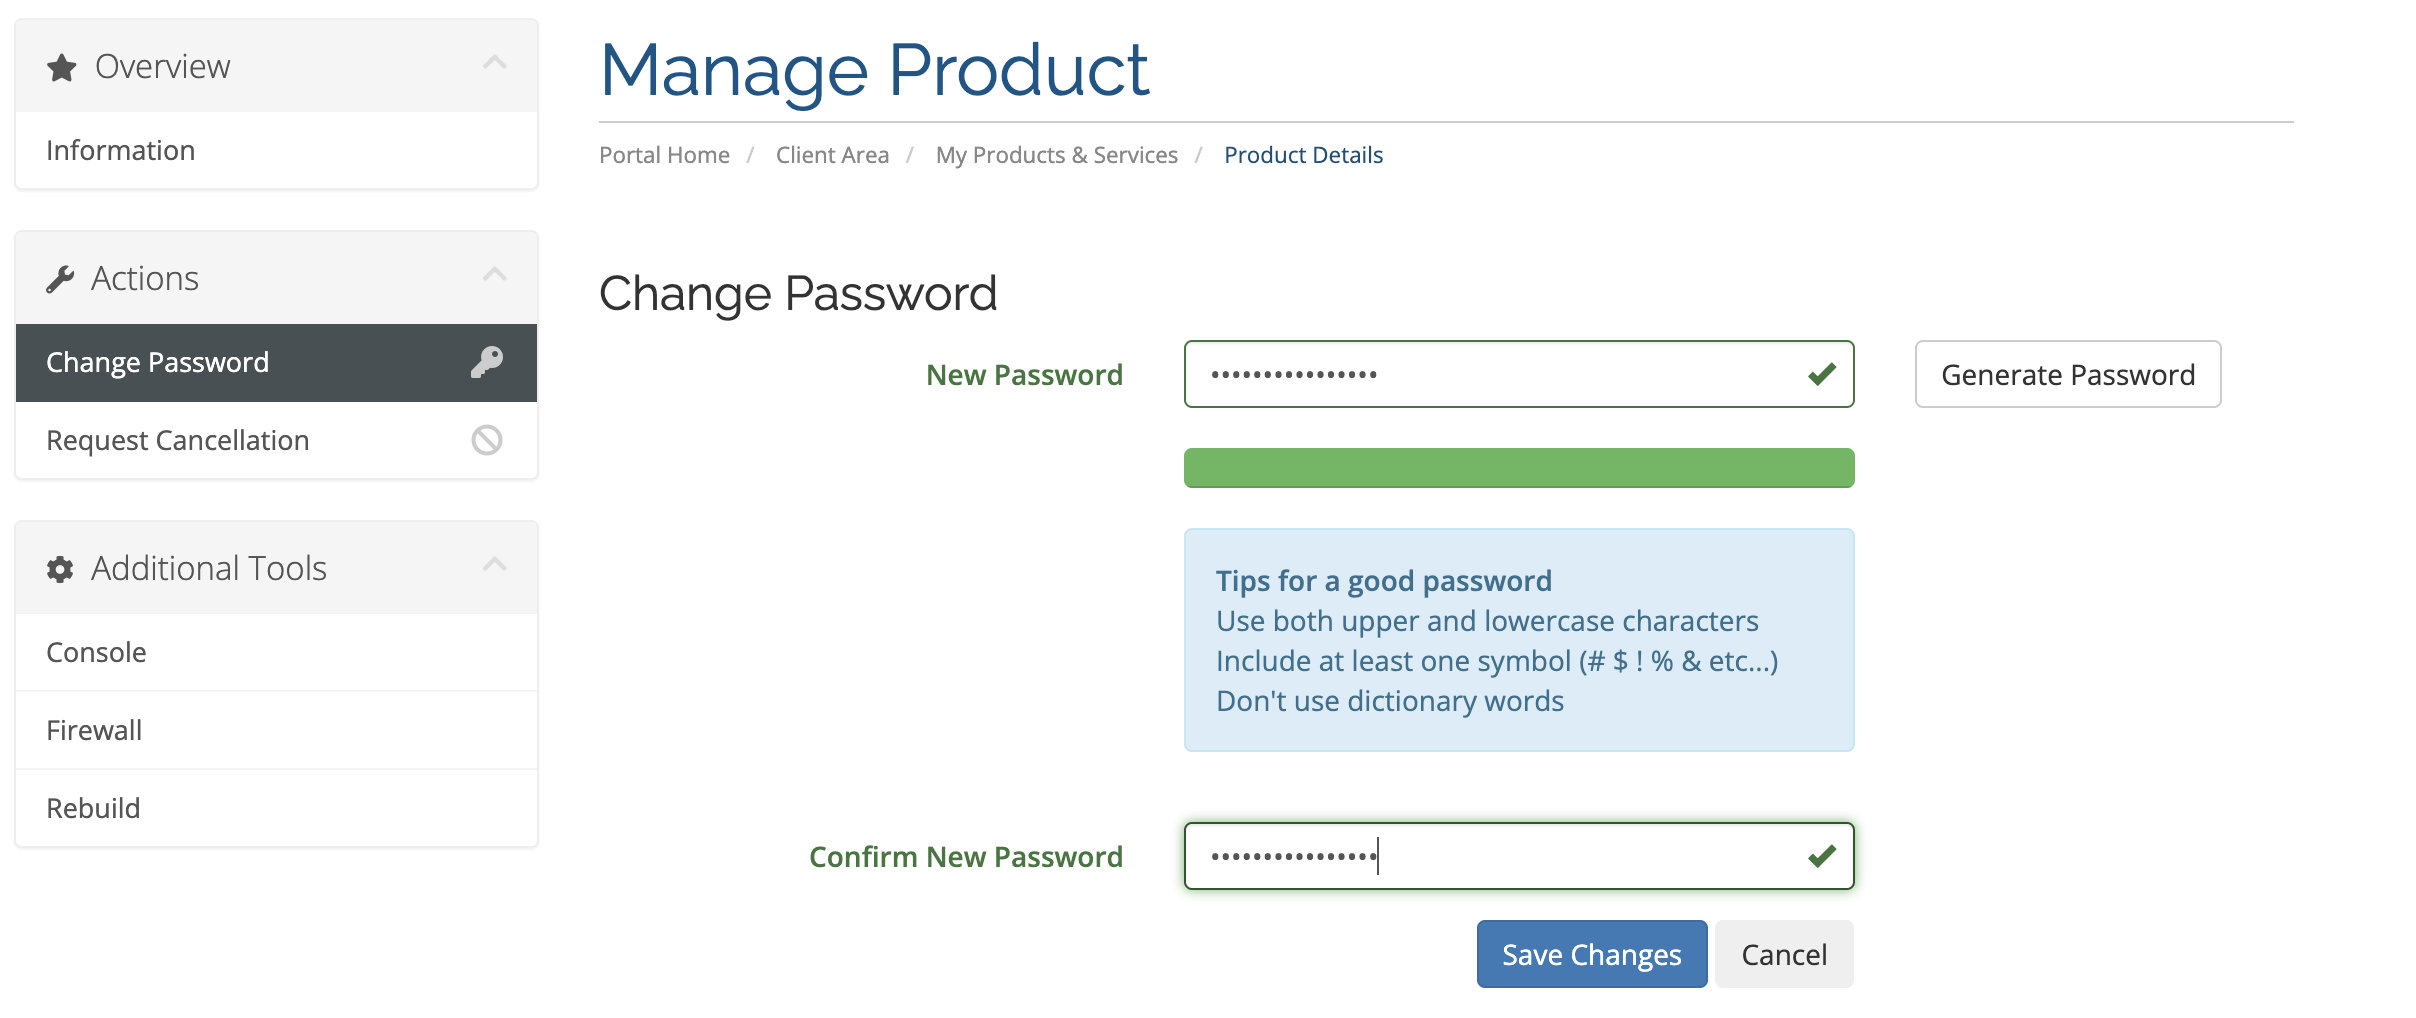Image resolution: width=2416 pixels, height=1018 pixels.
Task: Cancel the password change
Action: 1783,955
